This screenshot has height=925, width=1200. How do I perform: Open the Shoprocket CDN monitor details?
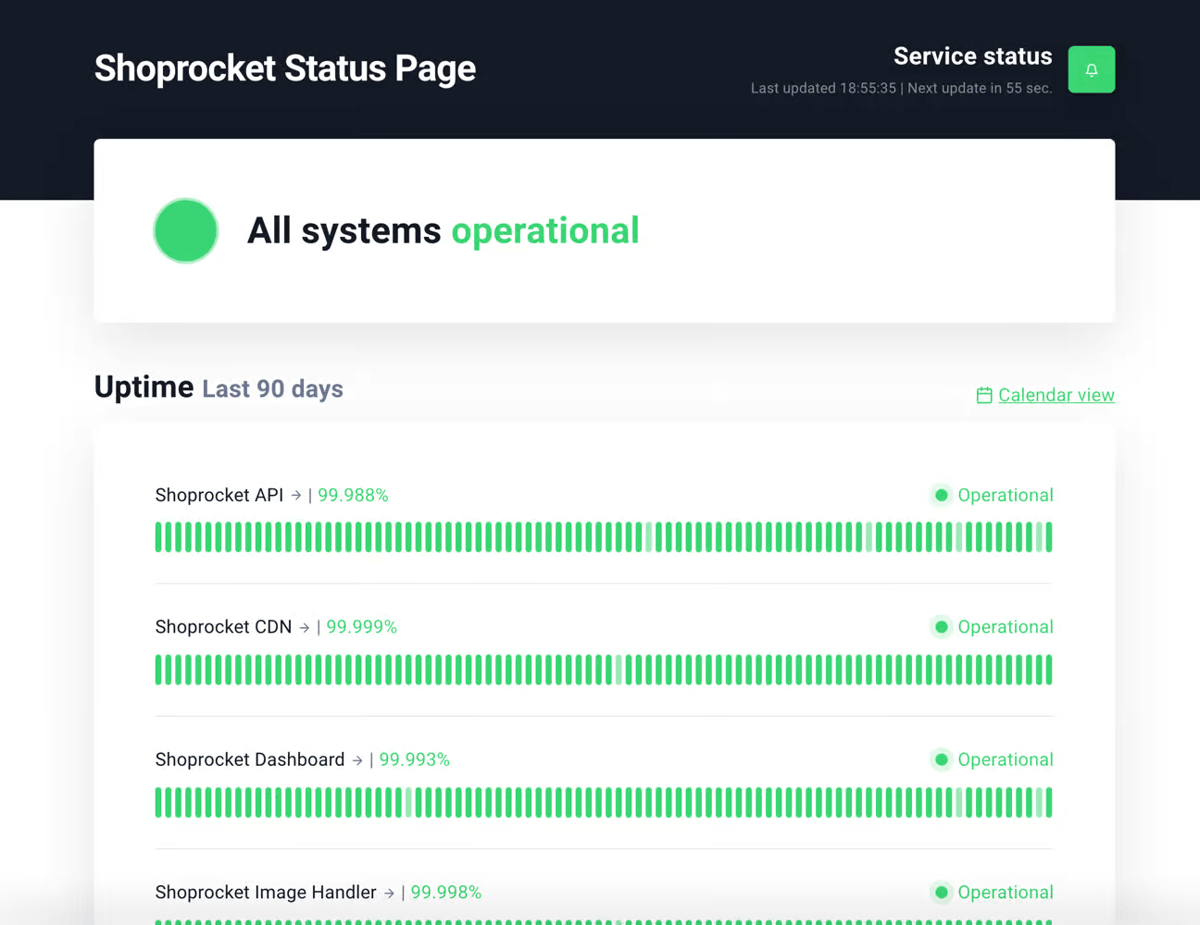point(223,627)
